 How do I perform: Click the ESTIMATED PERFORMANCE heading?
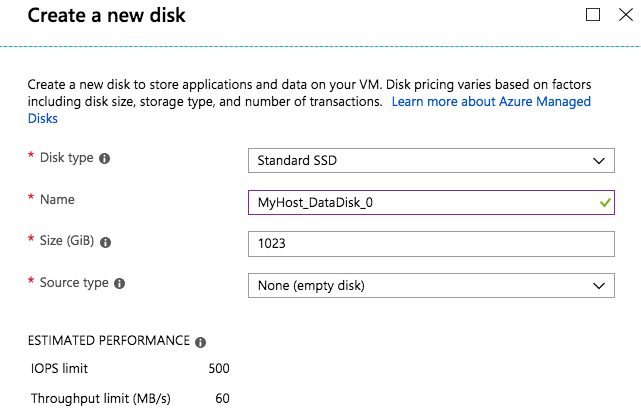[109, 340]
